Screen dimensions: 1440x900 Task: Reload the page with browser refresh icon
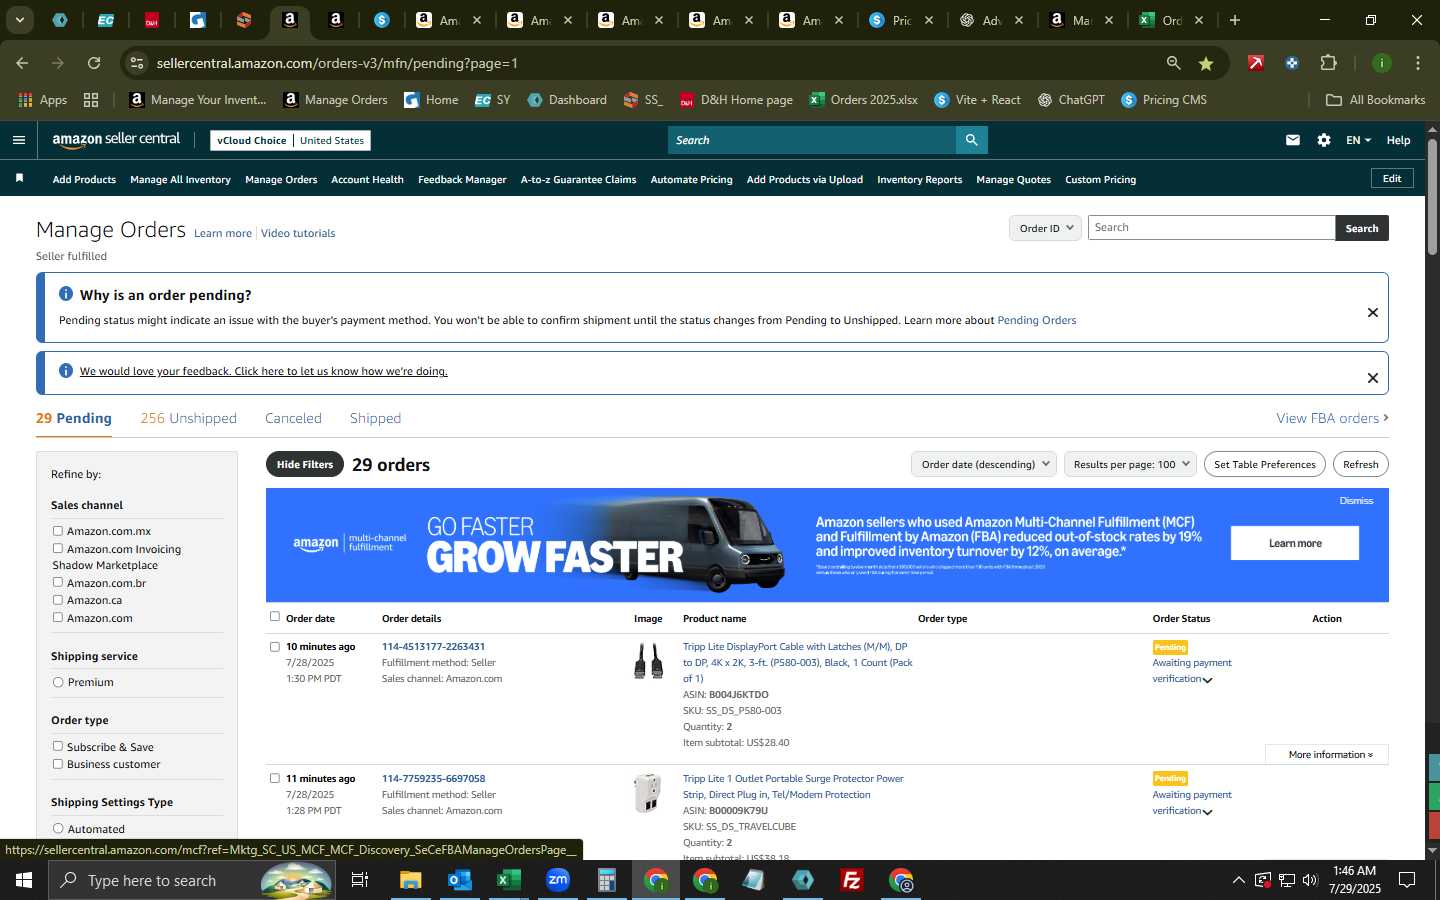point(94,63)
